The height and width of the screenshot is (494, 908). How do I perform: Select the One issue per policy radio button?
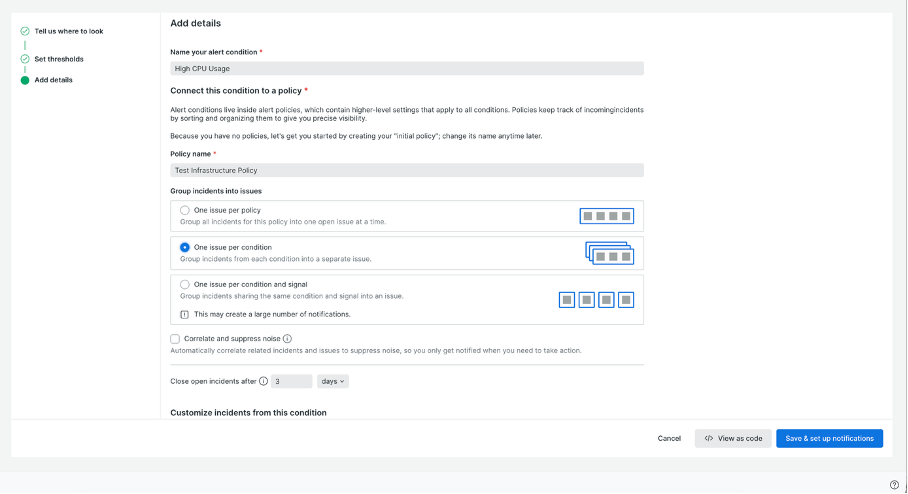pyautogui.click(x=185, y=210)
